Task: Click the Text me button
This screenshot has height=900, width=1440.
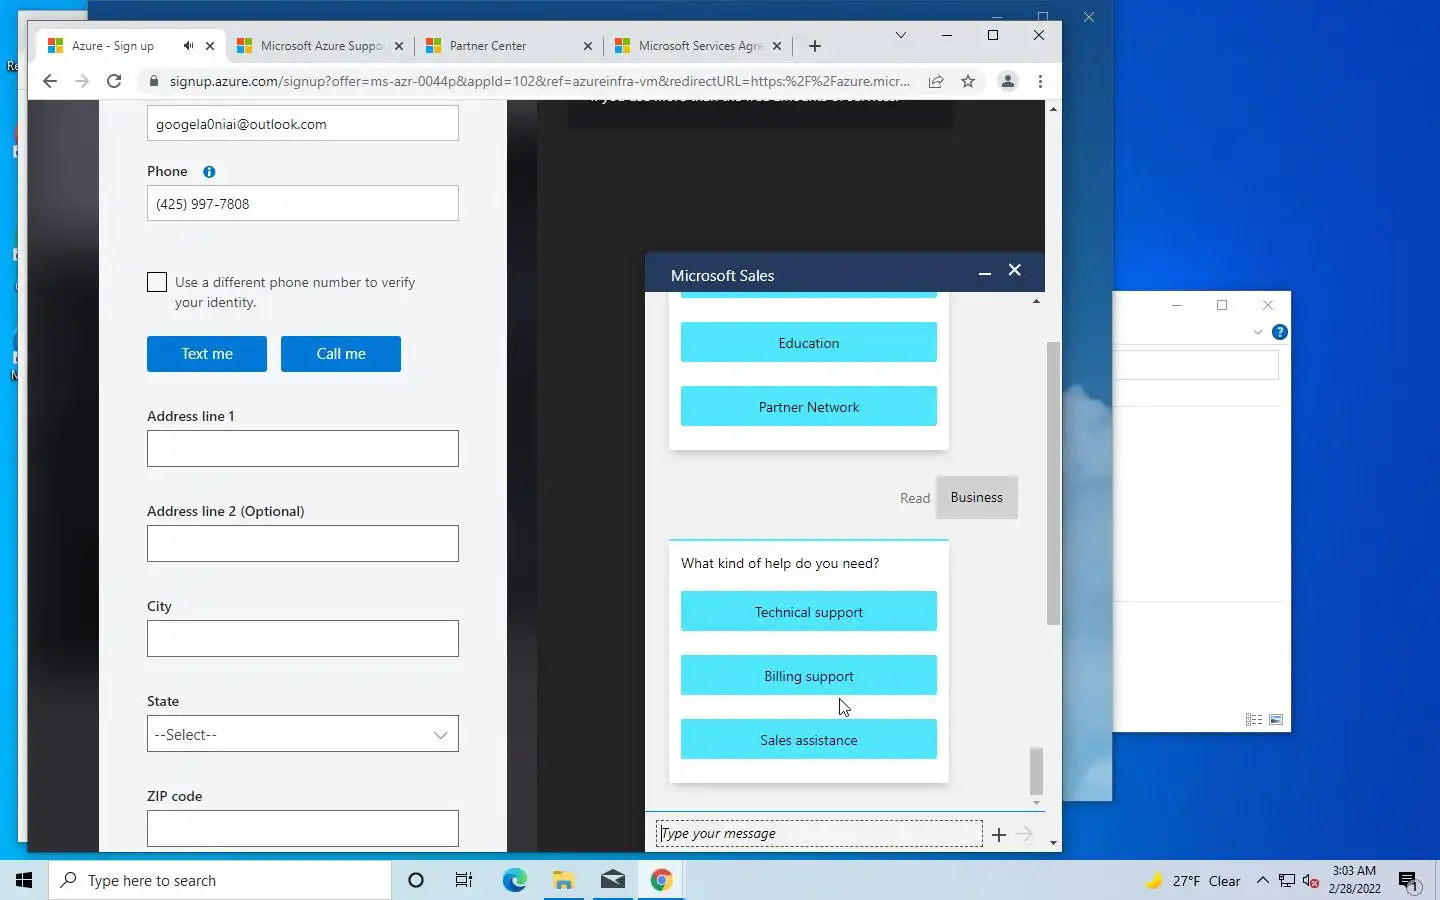Action: pos(207,354)
